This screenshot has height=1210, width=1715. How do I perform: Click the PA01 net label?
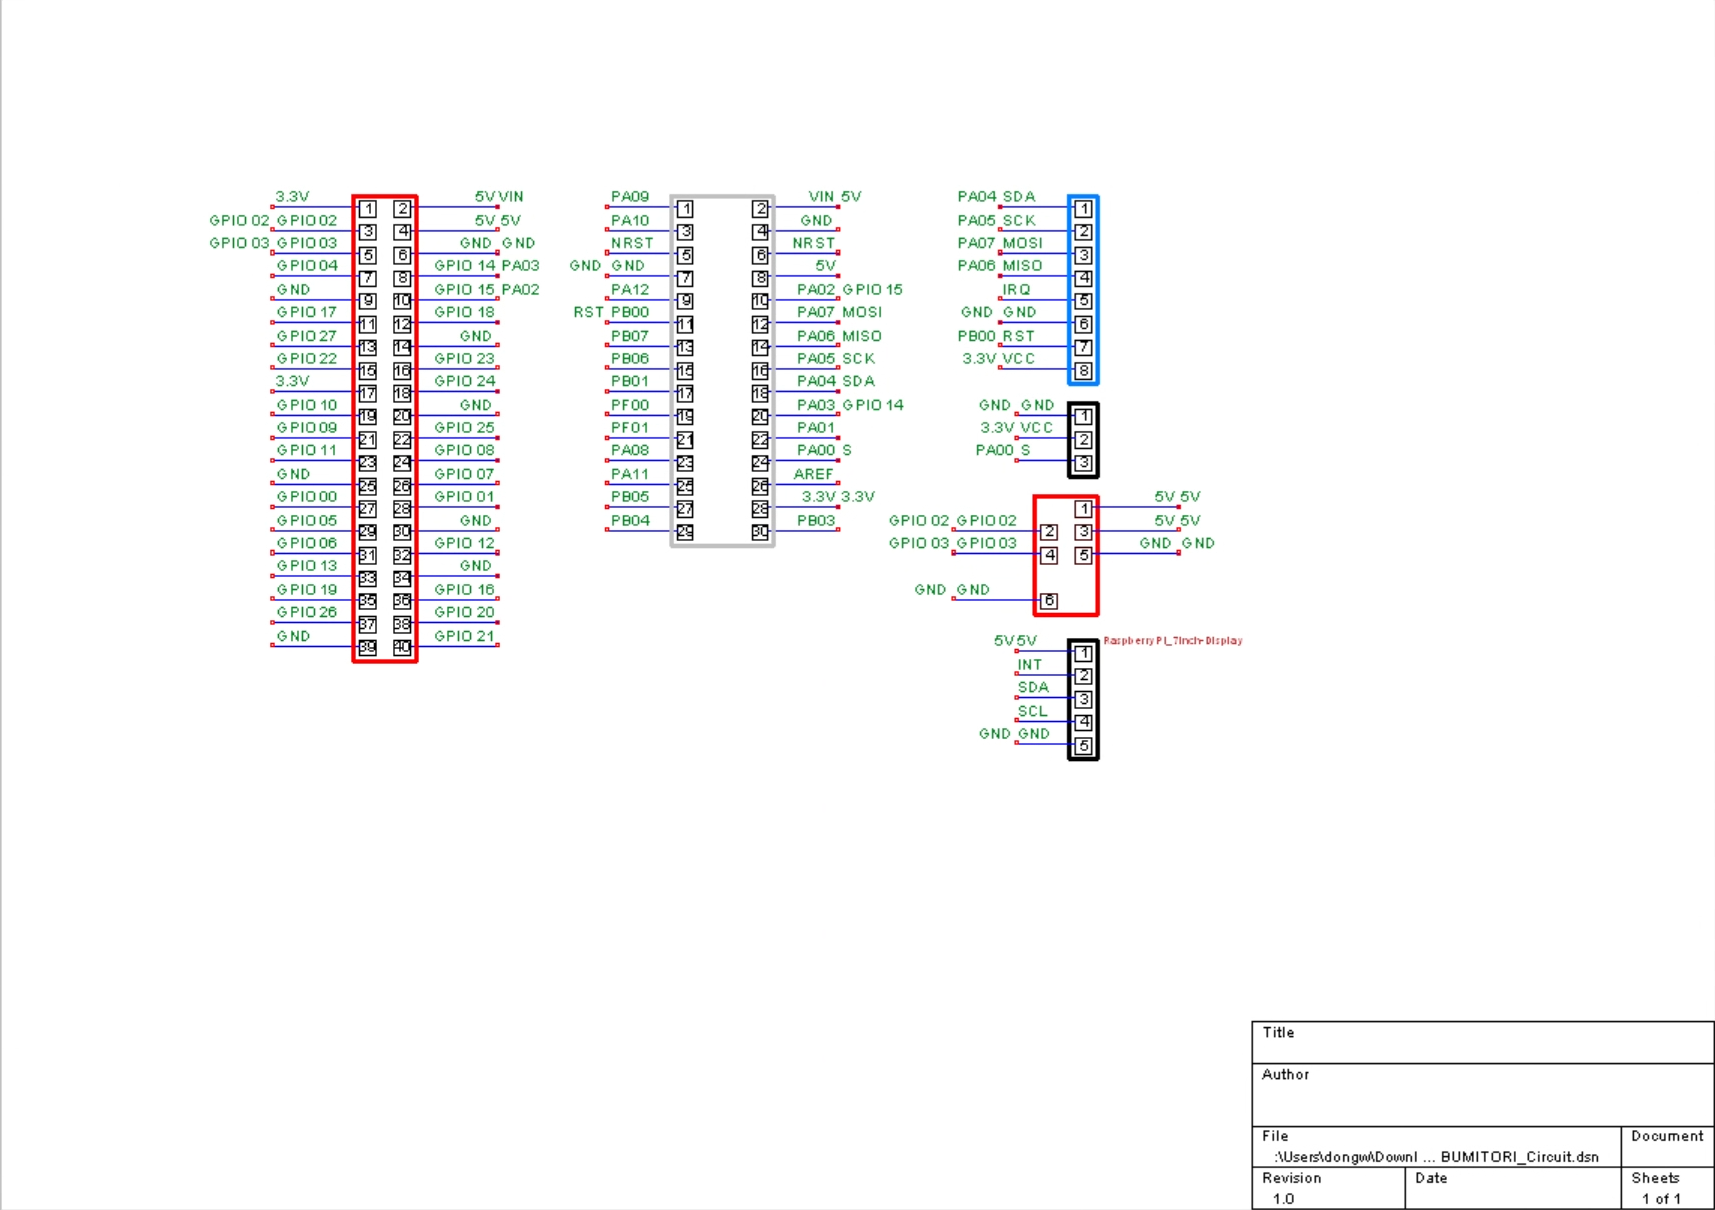tap(816, 427)
